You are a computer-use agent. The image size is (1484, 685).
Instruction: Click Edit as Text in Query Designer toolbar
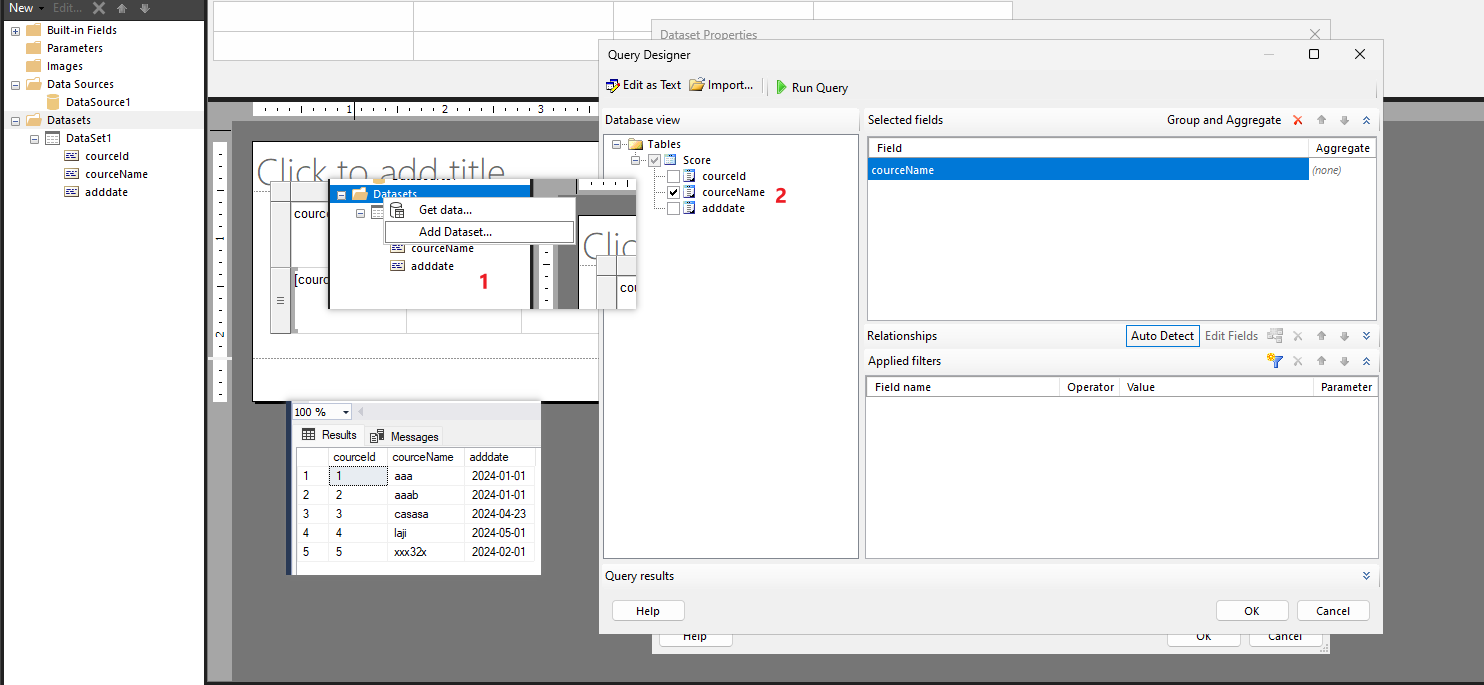coord(644,86)
